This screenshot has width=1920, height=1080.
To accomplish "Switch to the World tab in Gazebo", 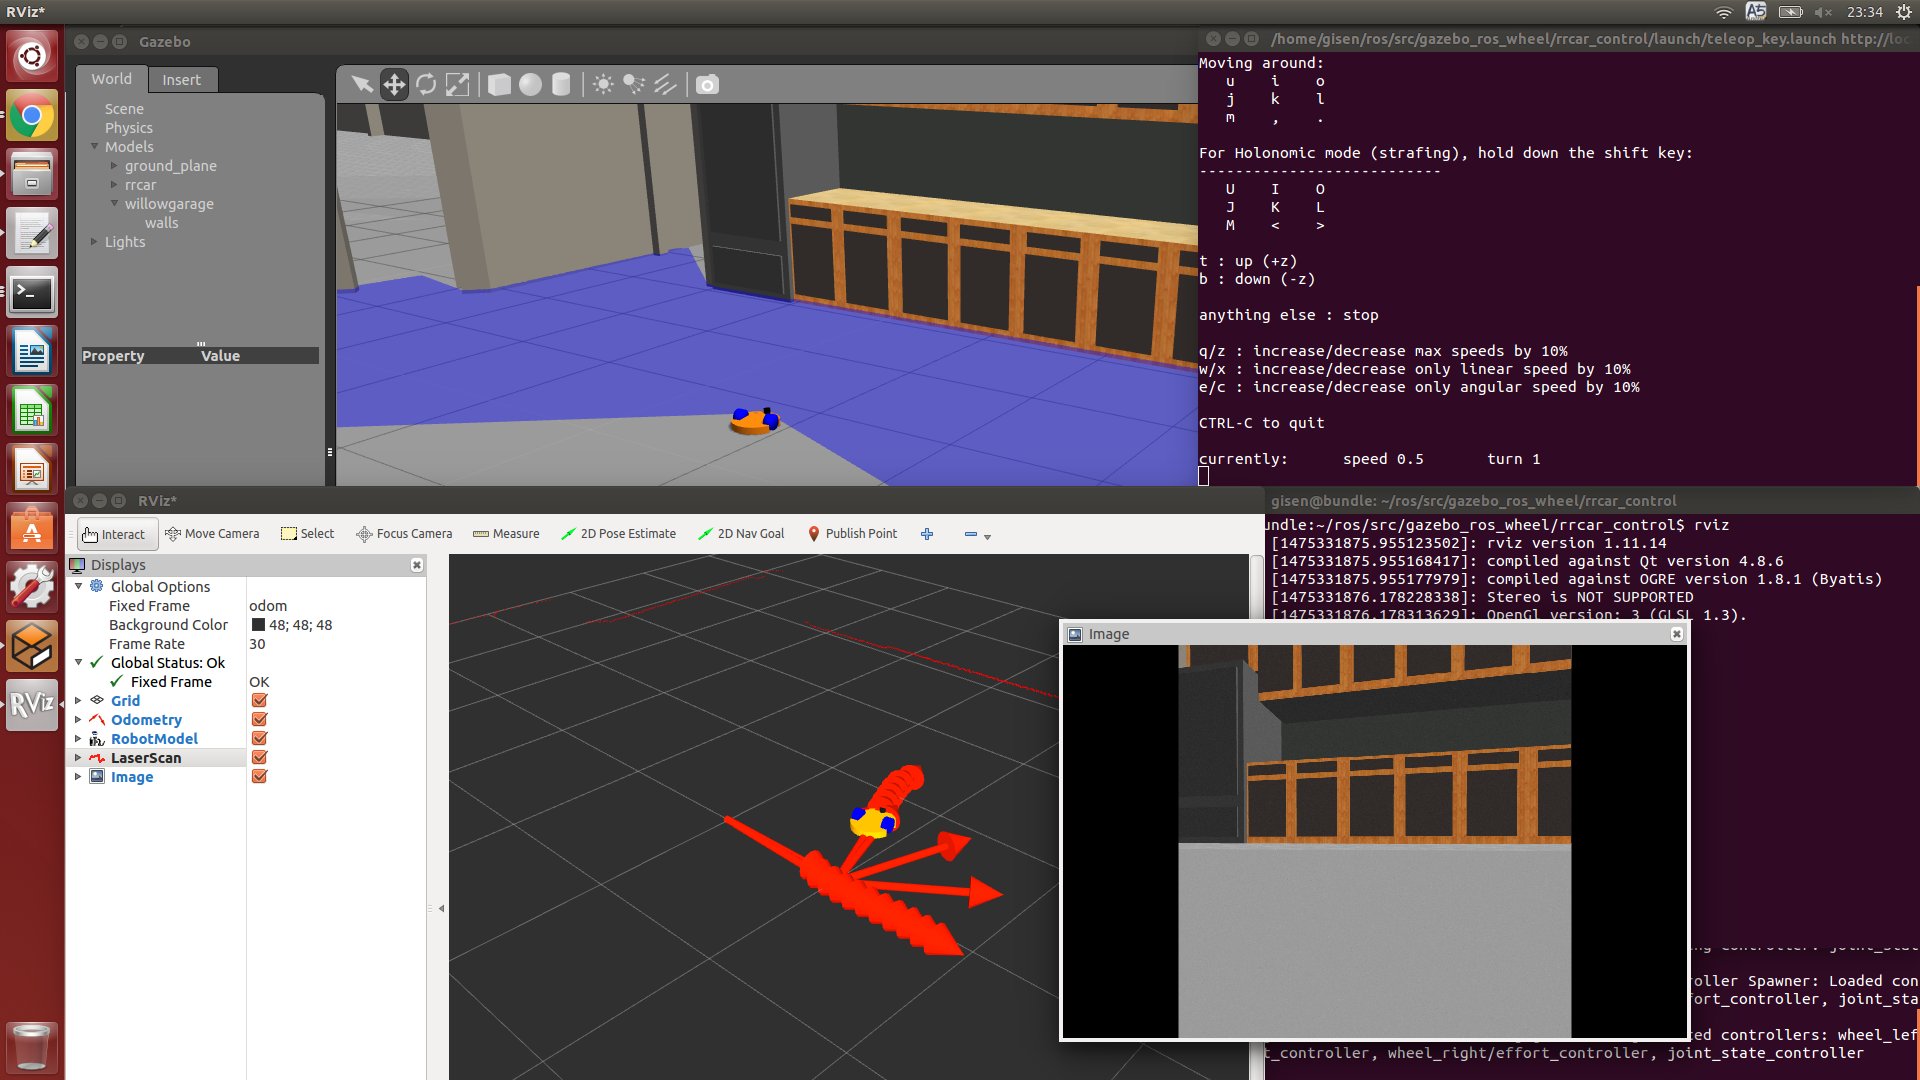I will click(x=111, y=79).
